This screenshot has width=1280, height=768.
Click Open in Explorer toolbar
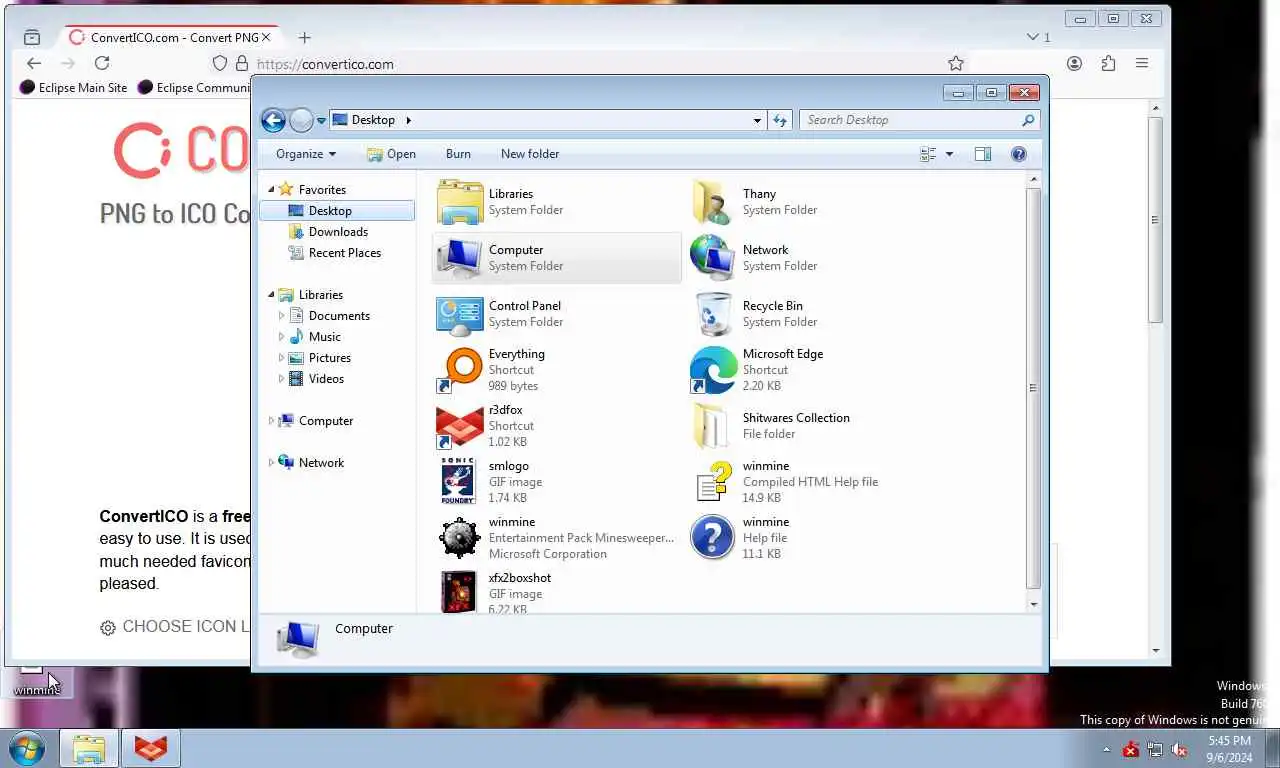391,154
